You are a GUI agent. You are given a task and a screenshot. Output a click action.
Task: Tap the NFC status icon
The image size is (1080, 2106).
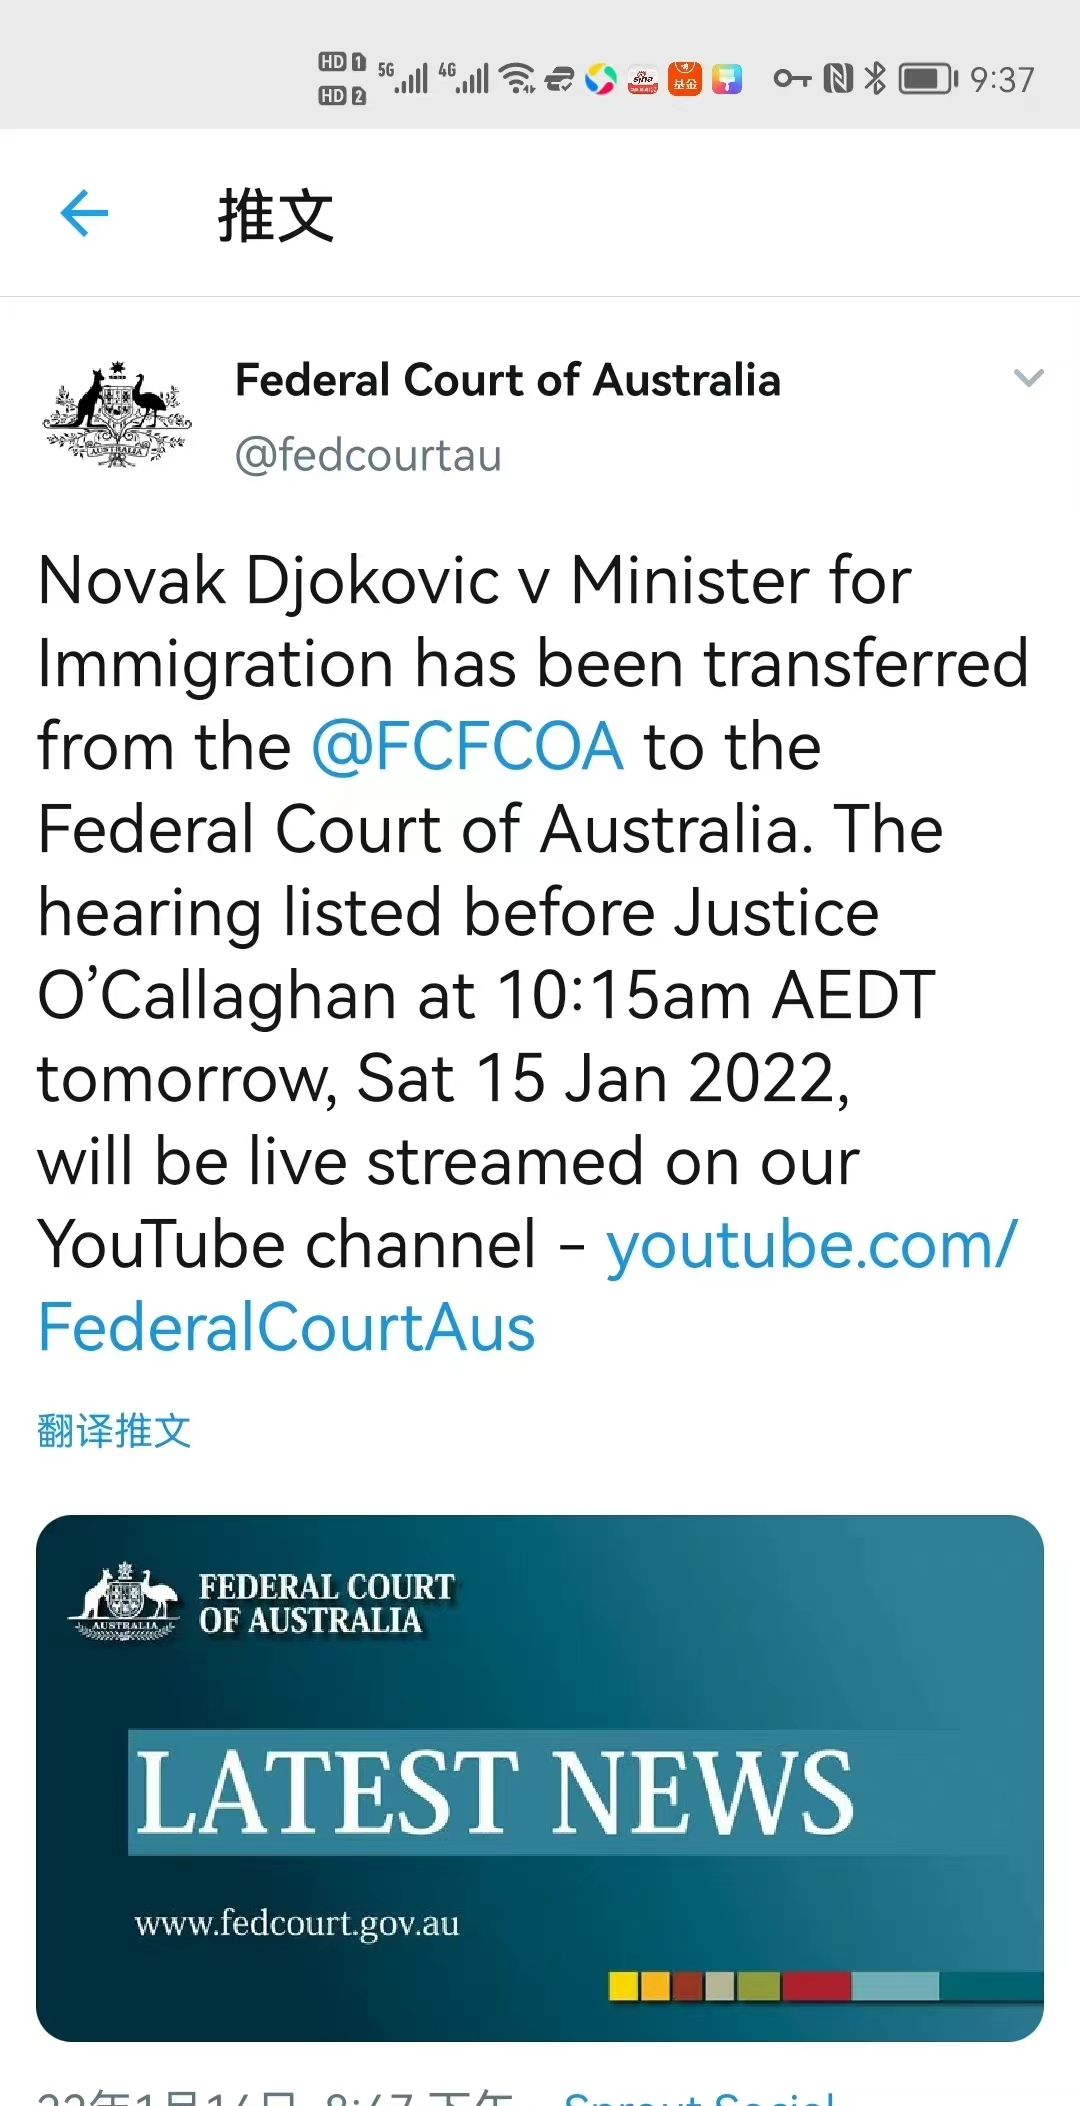tap(838, 78)
